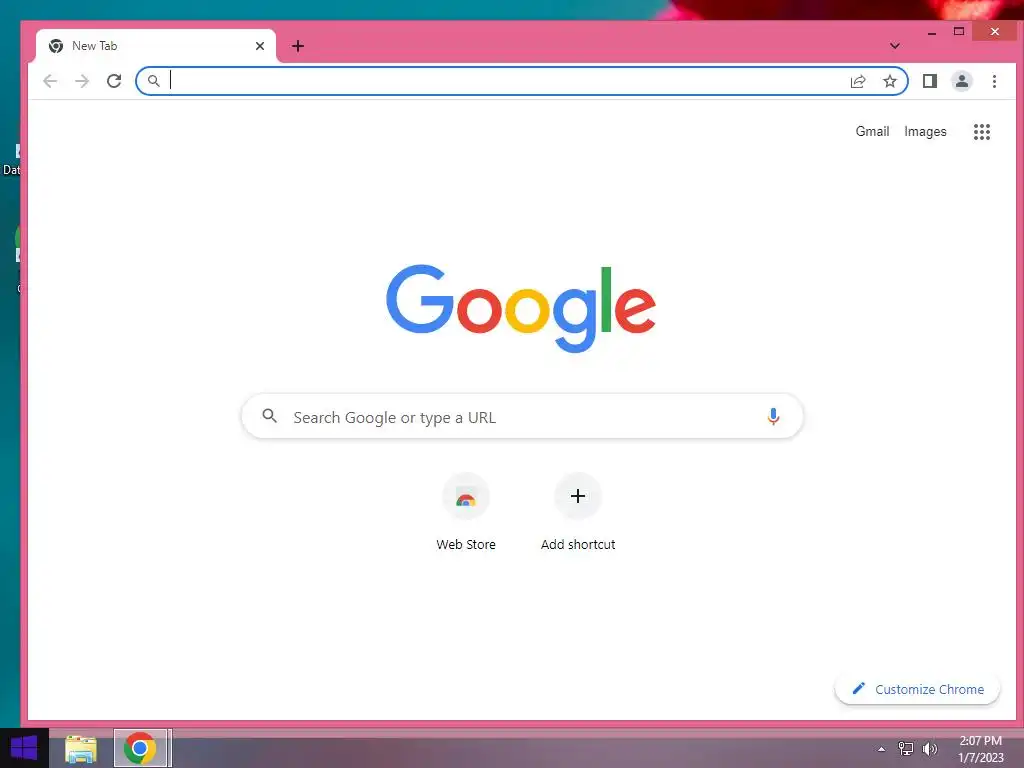
Task: Click the browser forward arrow
Action: [x=82, y=81]
